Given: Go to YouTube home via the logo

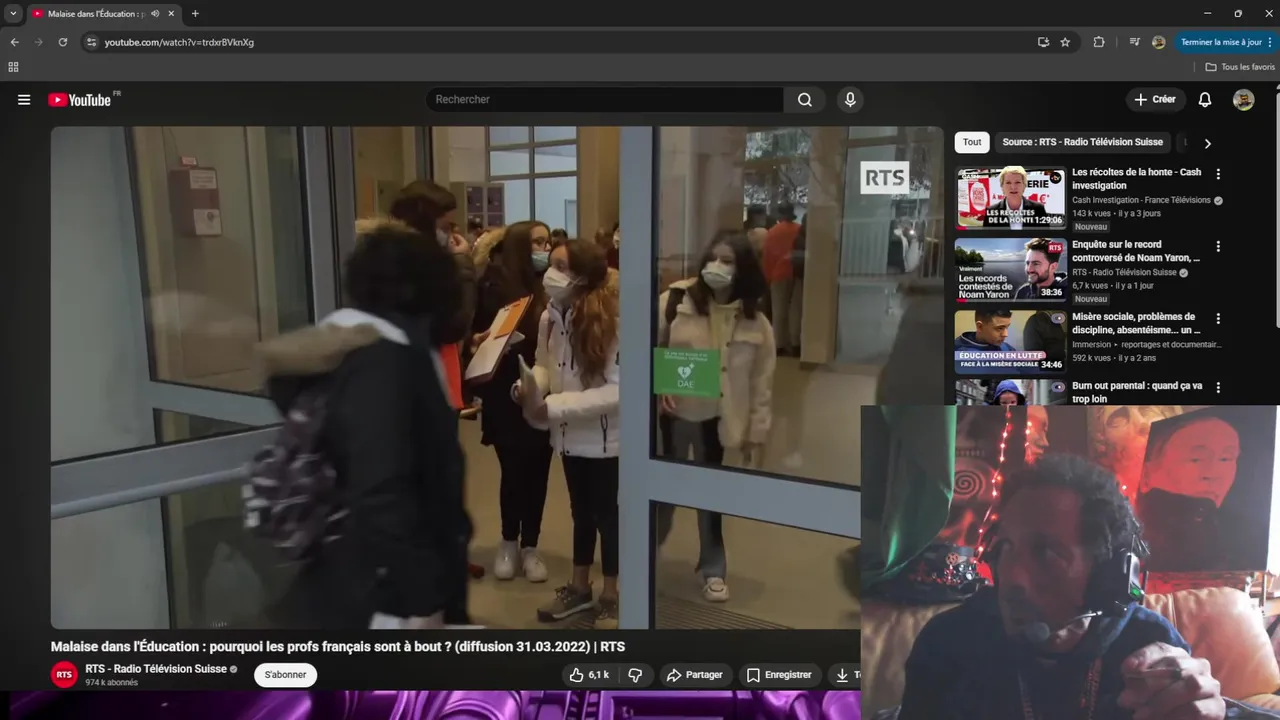Looking at the screenshot, I should pos(80,100).
